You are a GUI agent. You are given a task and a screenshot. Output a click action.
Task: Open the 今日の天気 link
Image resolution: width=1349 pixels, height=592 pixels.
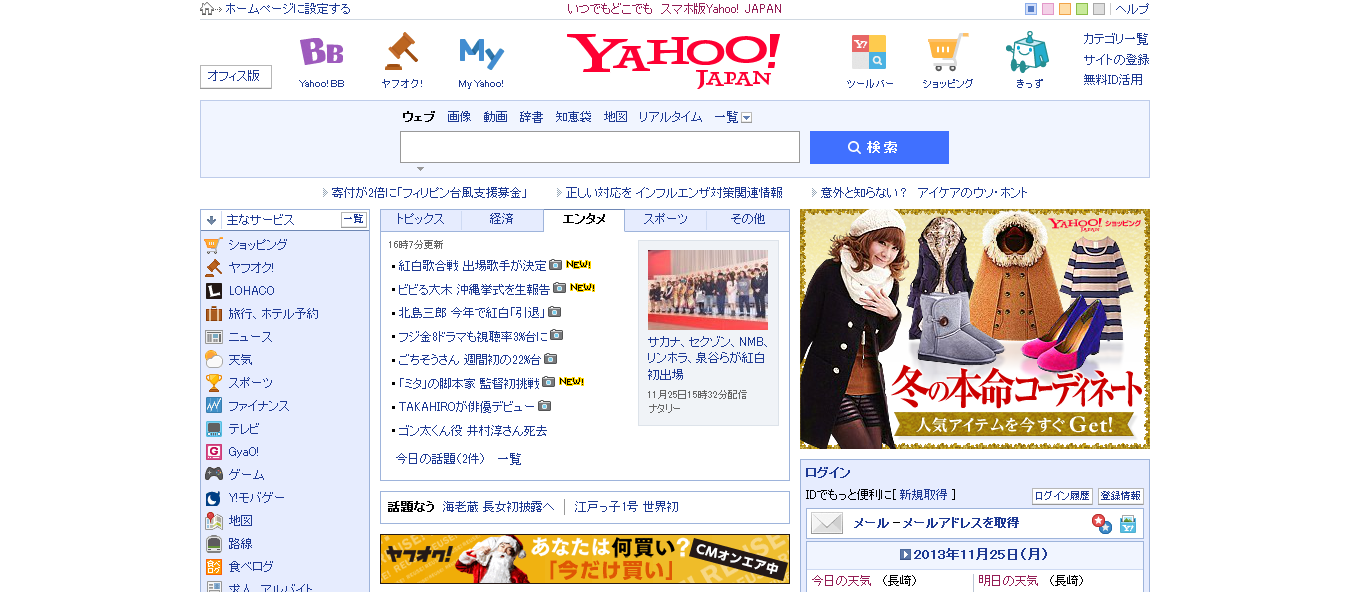coord(841,580)
